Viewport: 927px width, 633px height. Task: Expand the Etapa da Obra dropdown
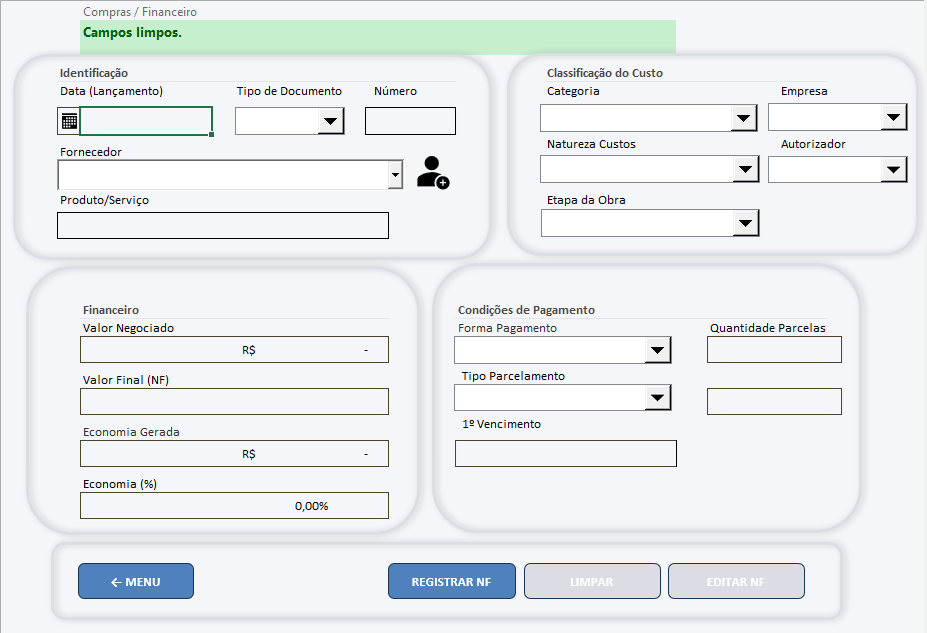click(746, 223)
